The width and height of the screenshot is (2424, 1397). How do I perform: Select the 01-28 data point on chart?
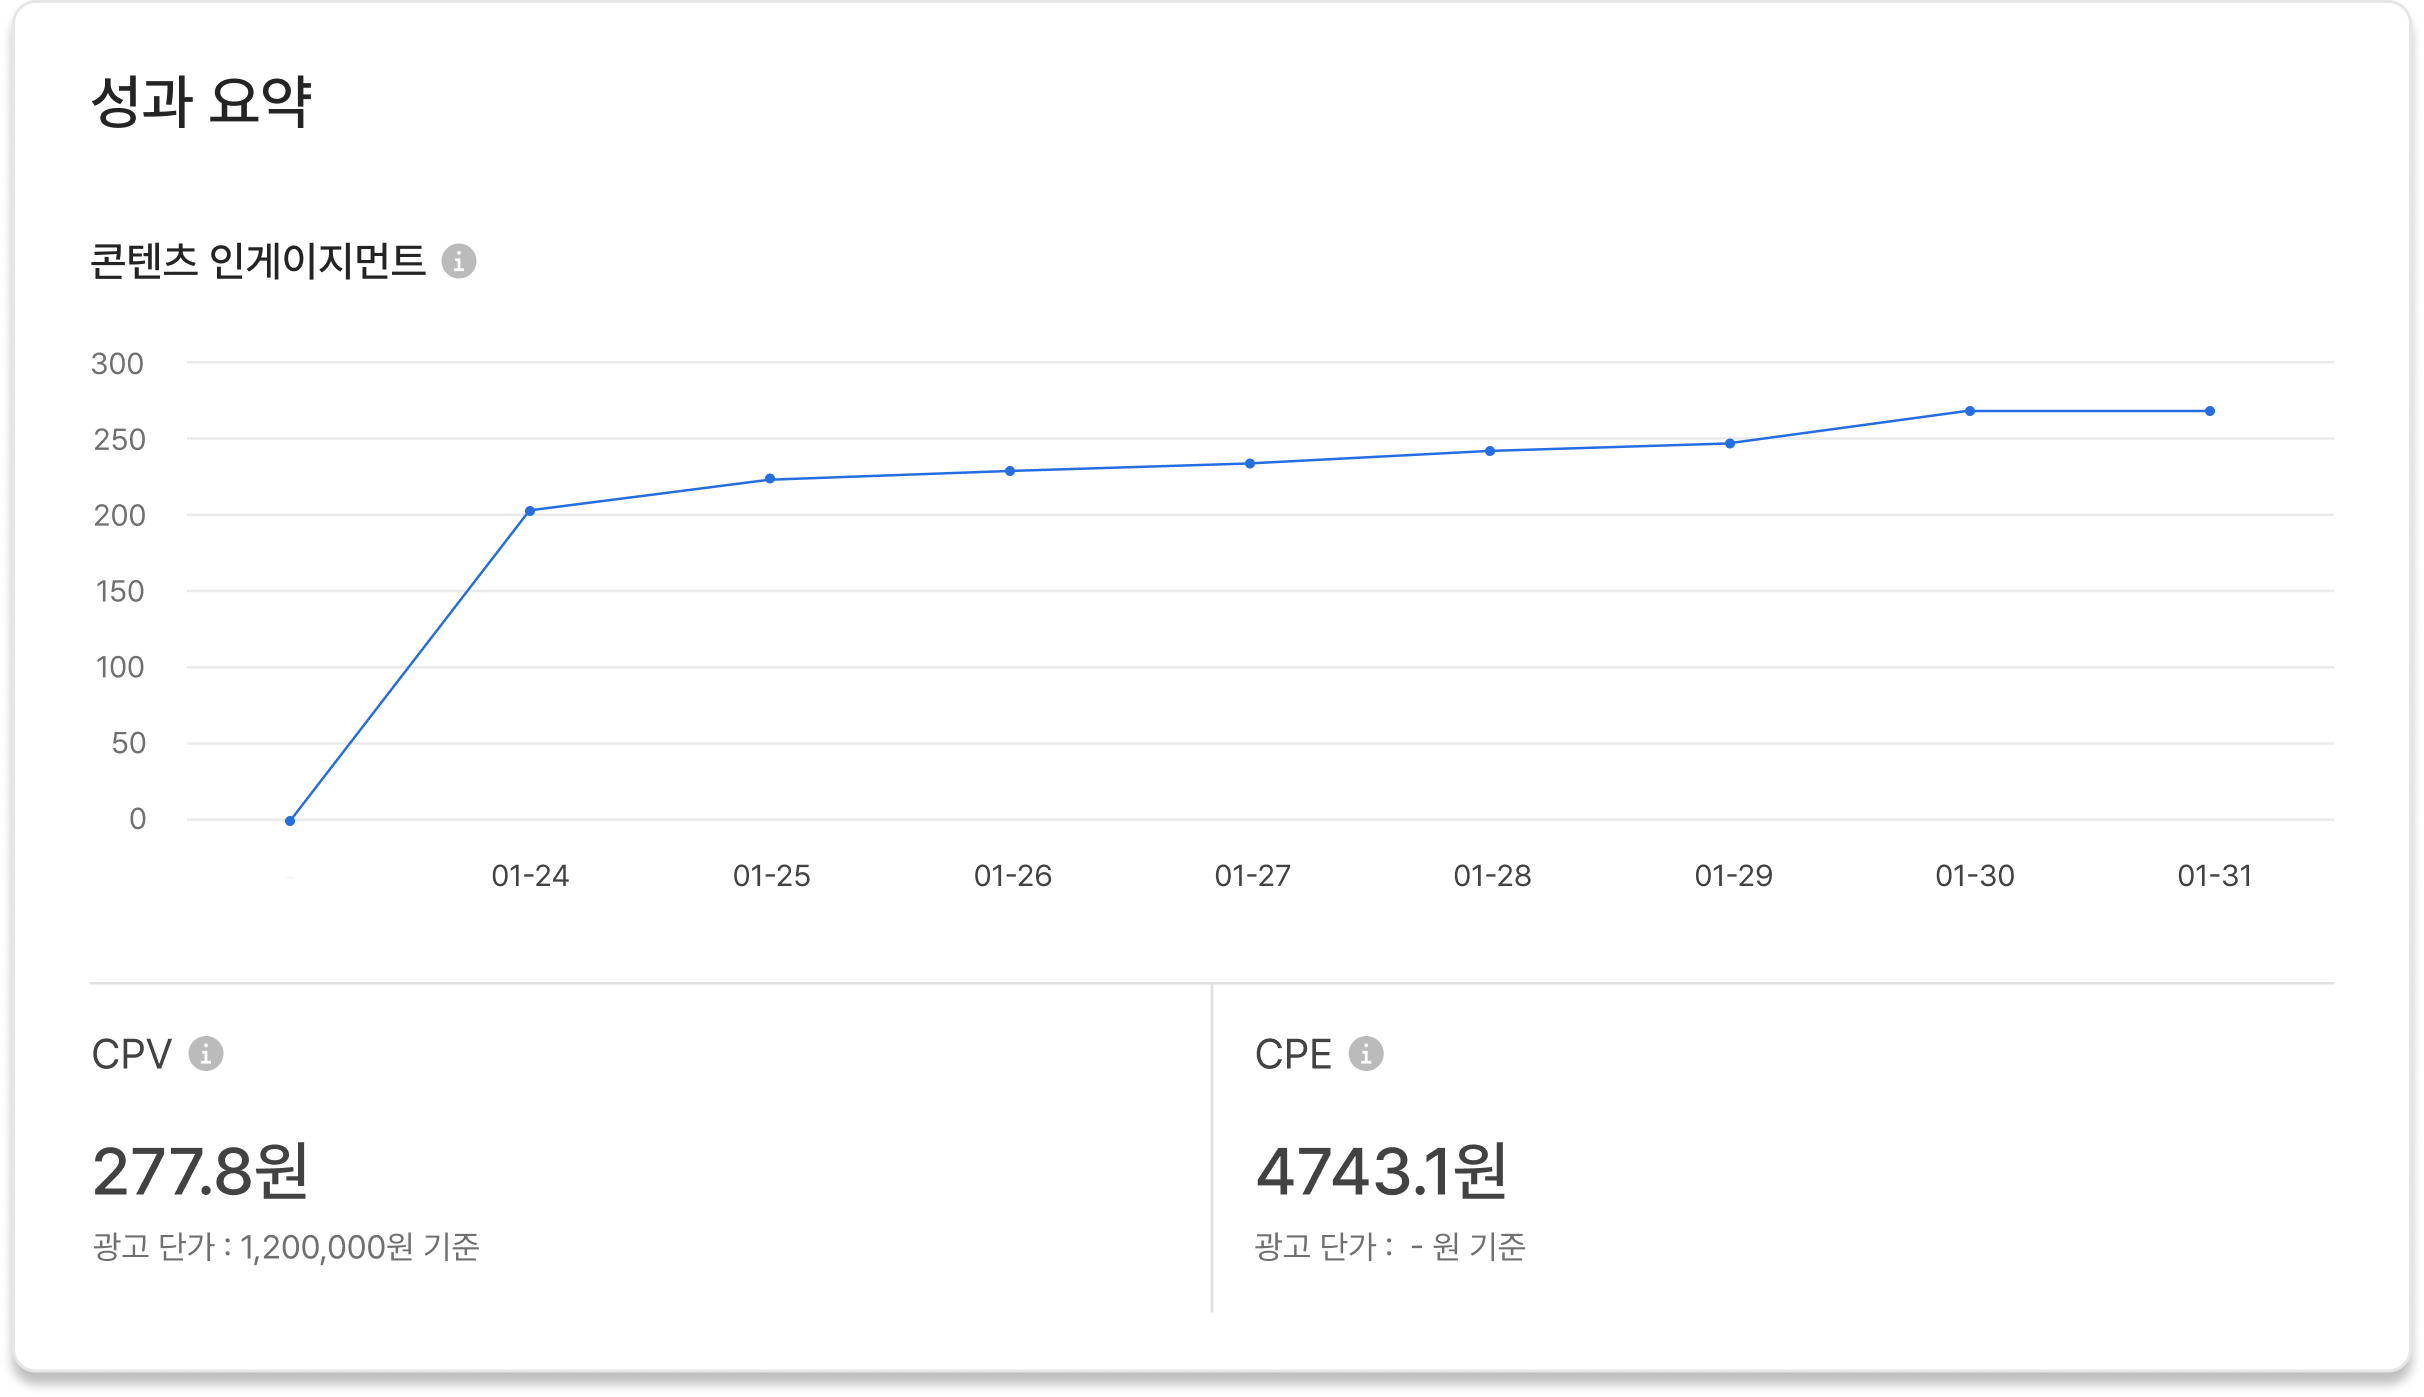1490,451
